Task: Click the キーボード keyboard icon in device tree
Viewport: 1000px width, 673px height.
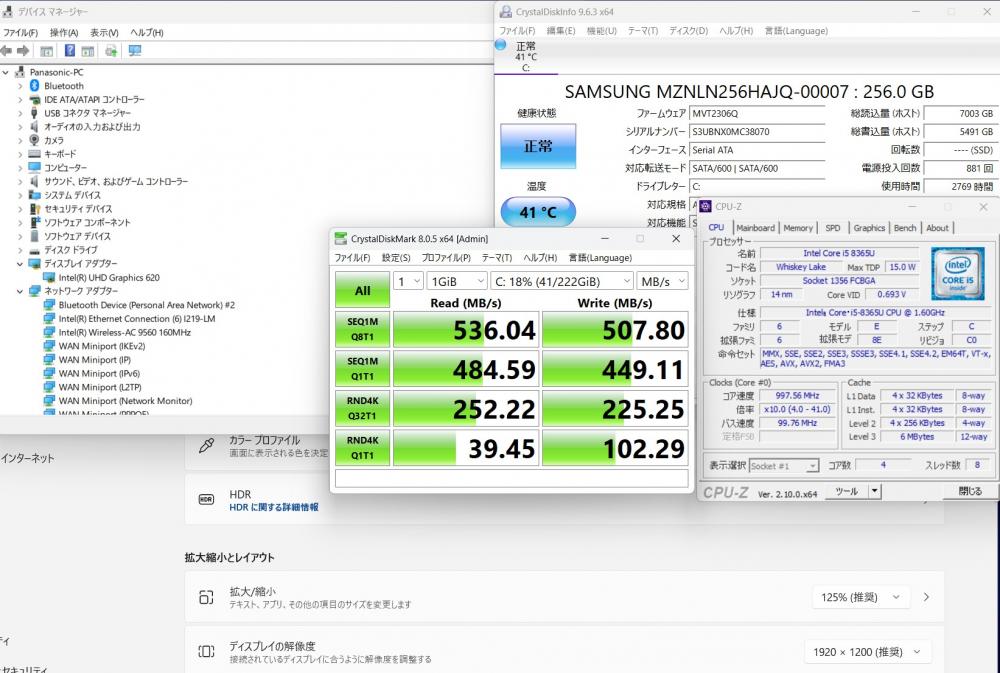Action: [34, 154]
